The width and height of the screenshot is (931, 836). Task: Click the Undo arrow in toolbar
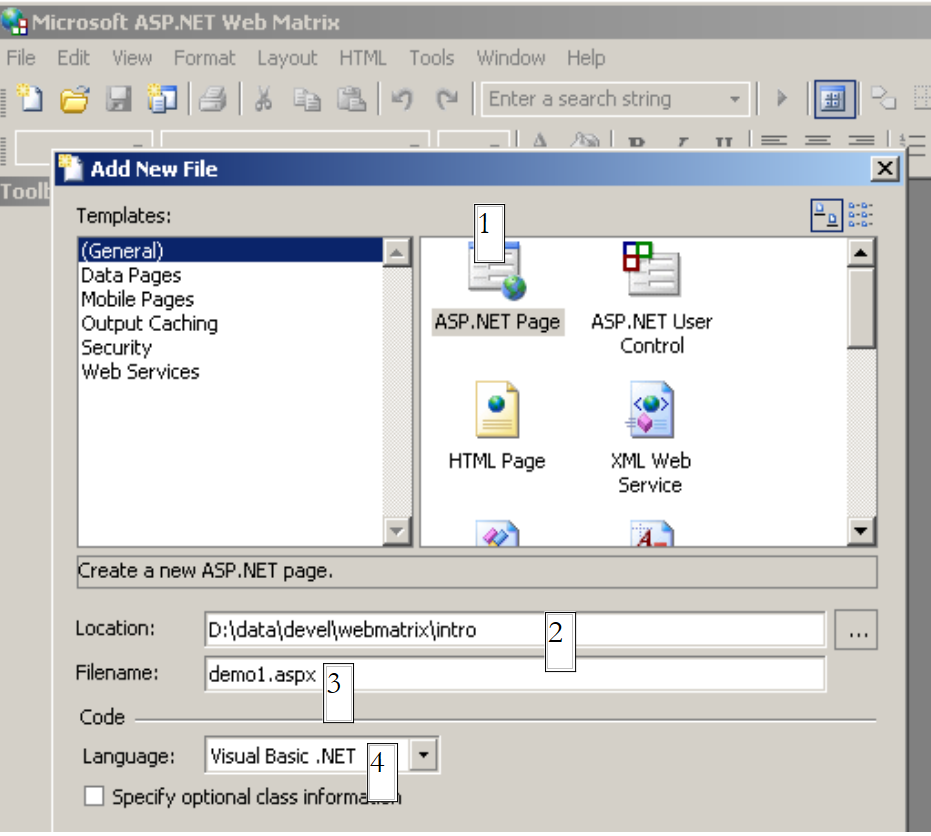(402, 99)
